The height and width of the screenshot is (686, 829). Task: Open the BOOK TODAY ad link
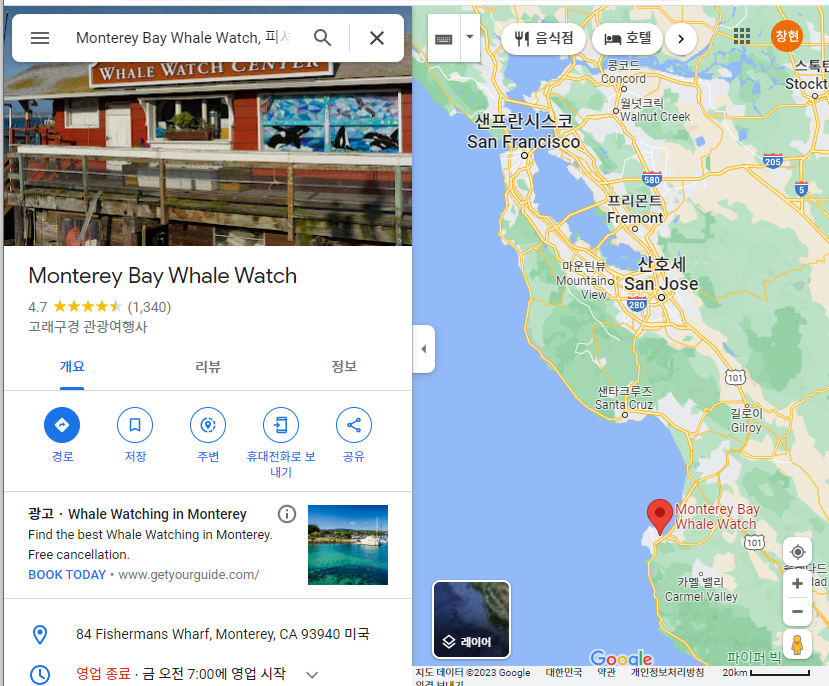67,575
